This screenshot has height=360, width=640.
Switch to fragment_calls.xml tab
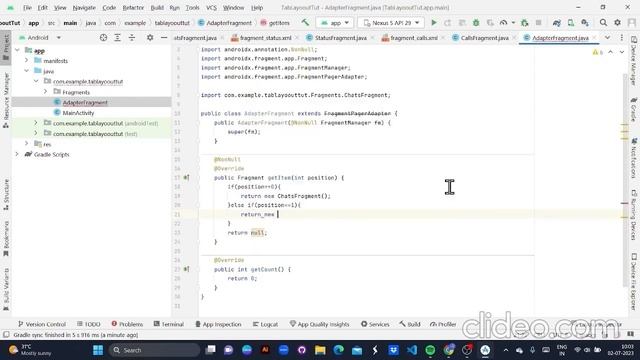(x=414, y=38)
